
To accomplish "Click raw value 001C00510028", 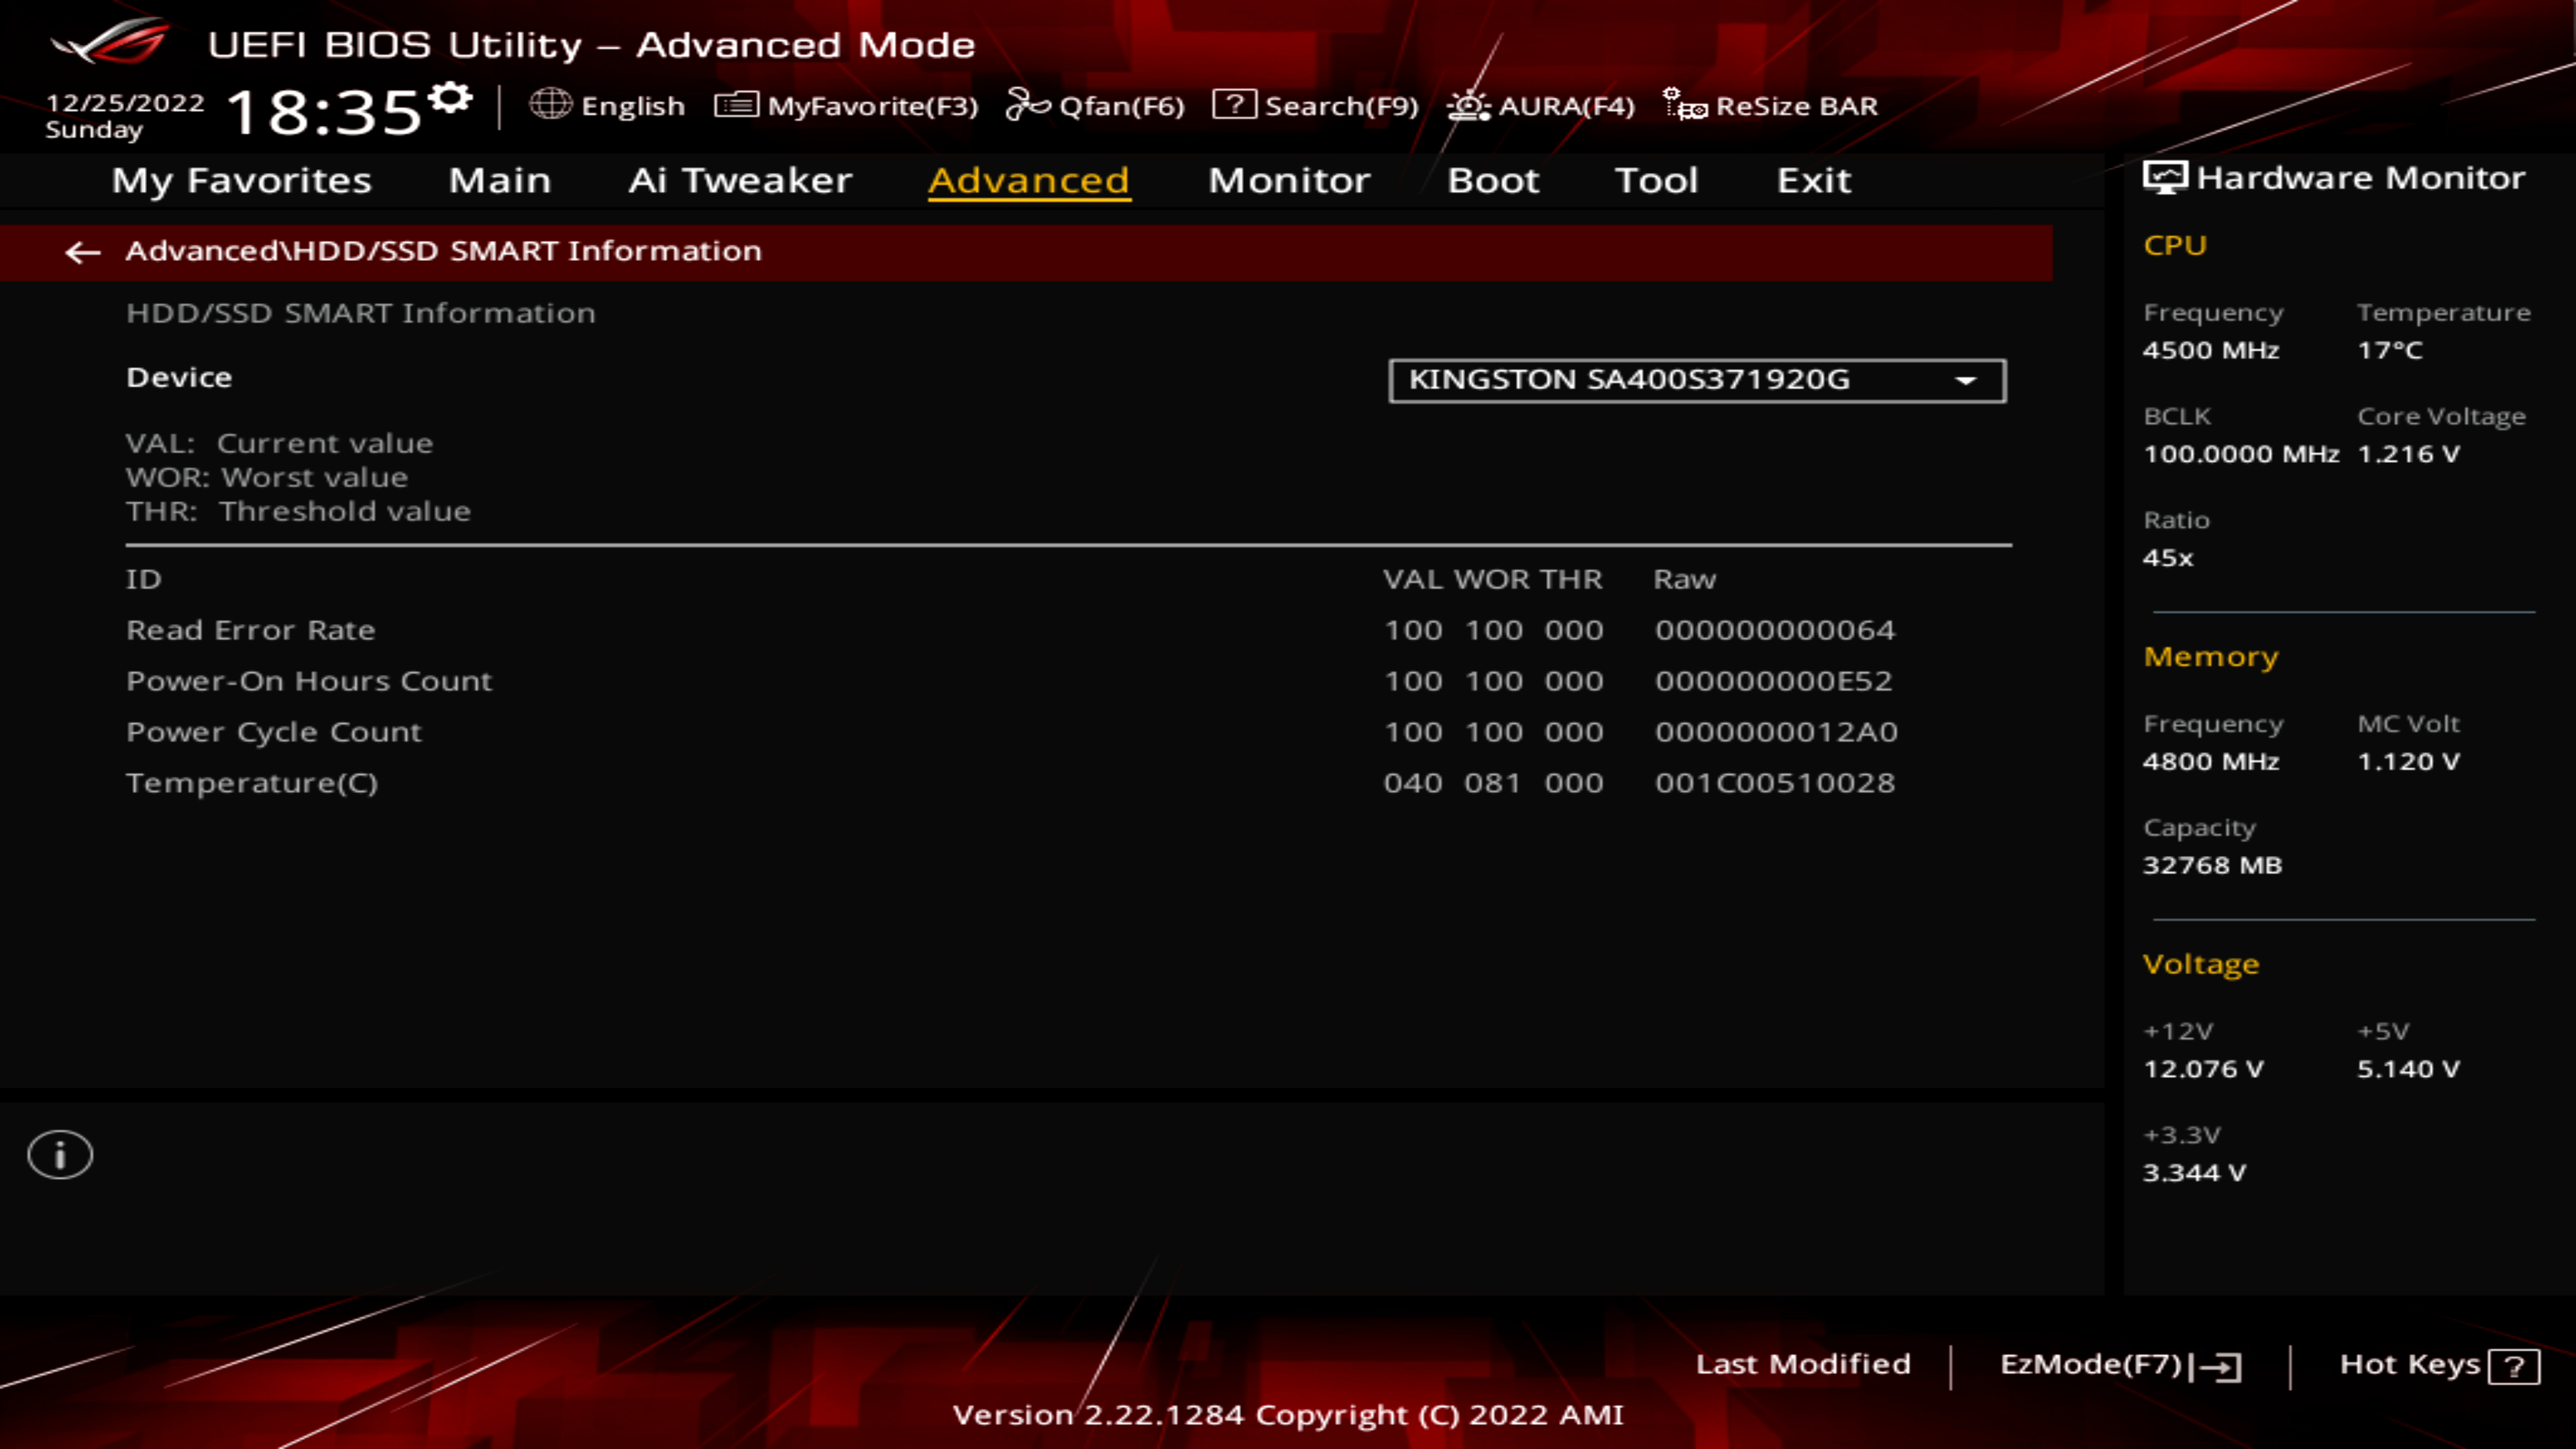I will tap(1775, 783).
